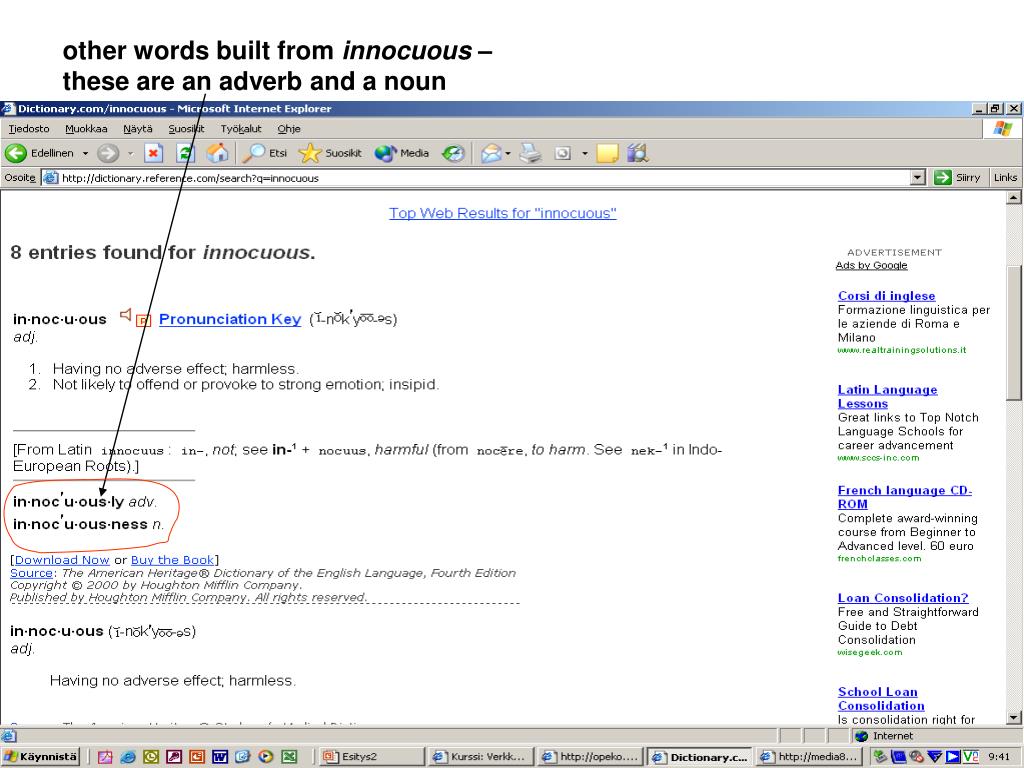Click the Forward arrow button
This screenshot has width=1024, height=768.
click(108, 153)
